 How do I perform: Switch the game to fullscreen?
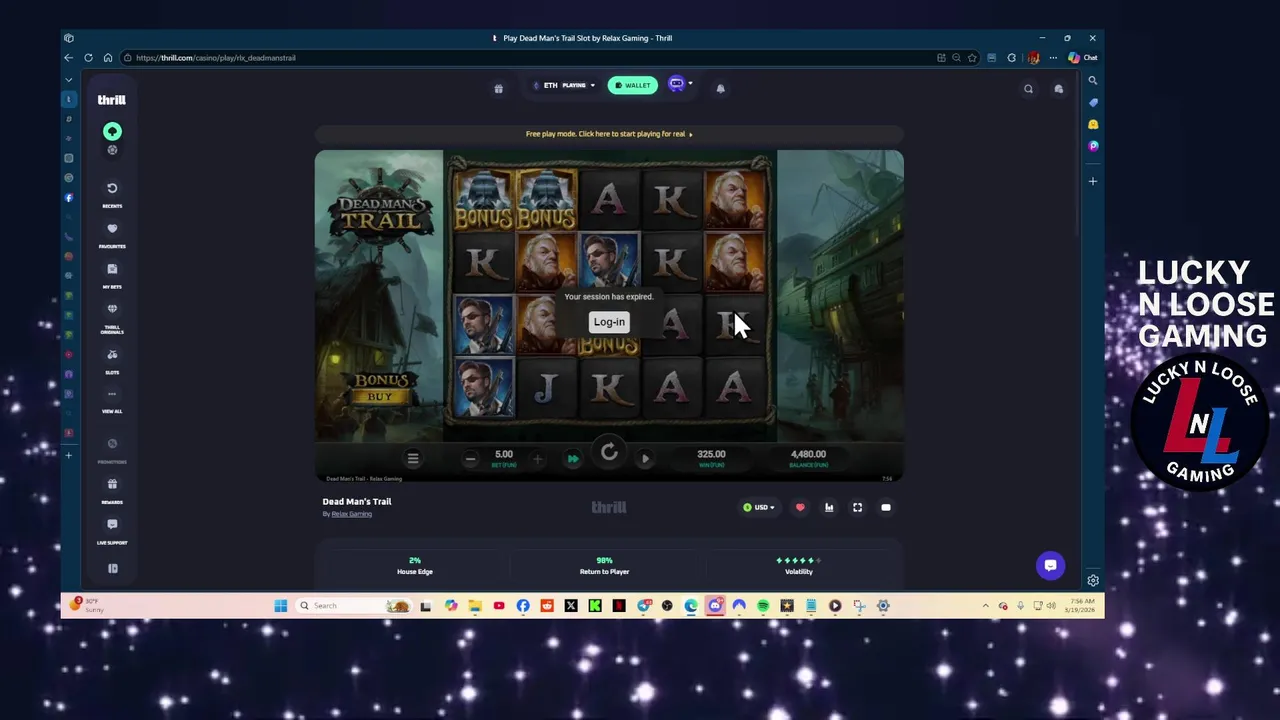[857, 508]
